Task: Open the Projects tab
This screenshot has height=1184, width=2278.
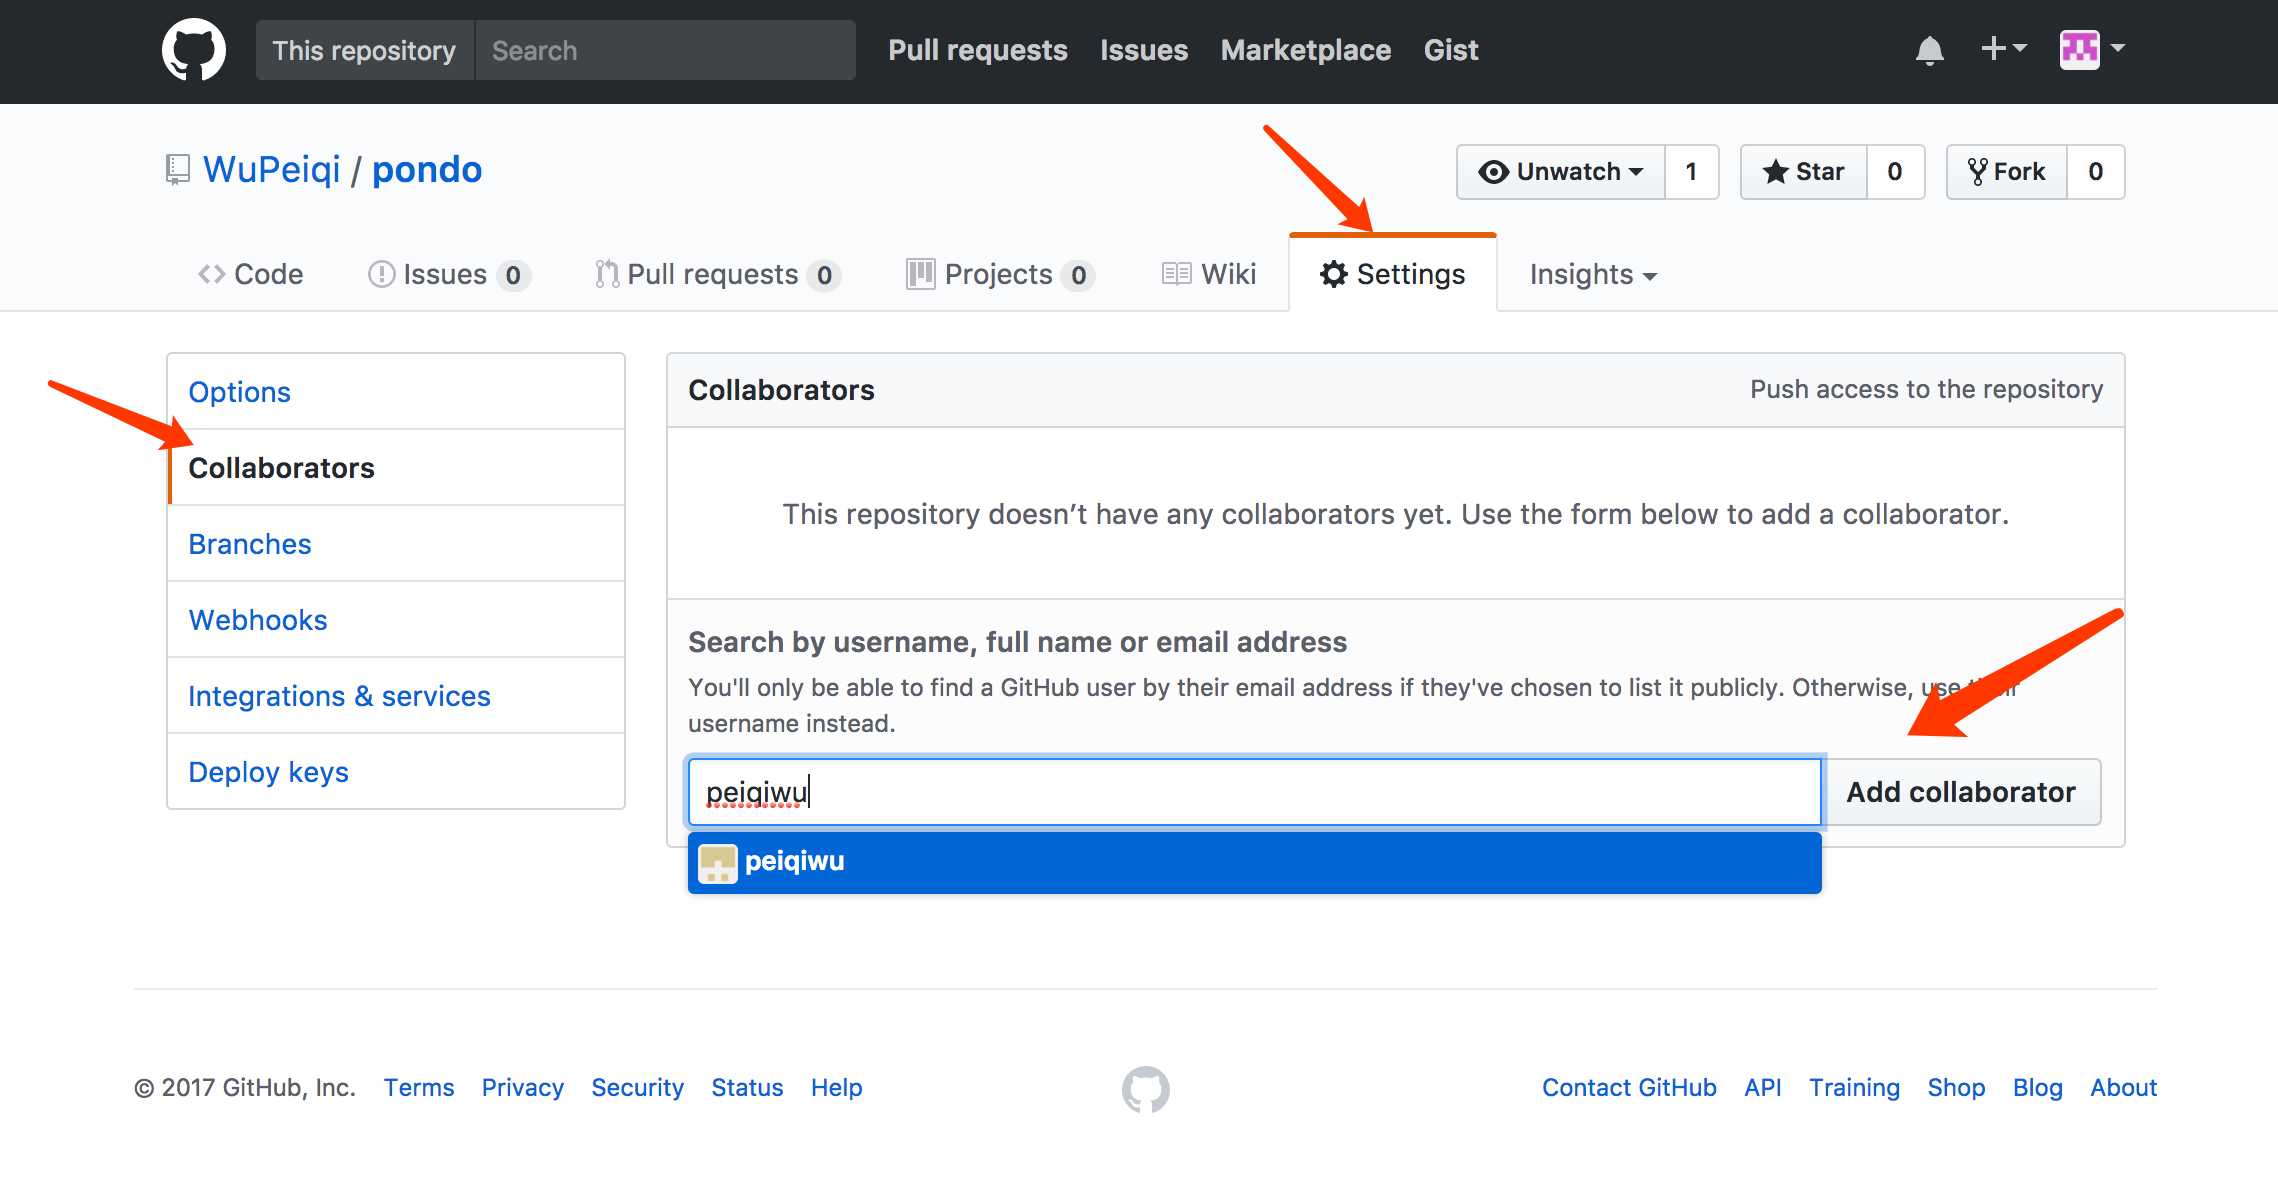Action: [x=998, y=274]
